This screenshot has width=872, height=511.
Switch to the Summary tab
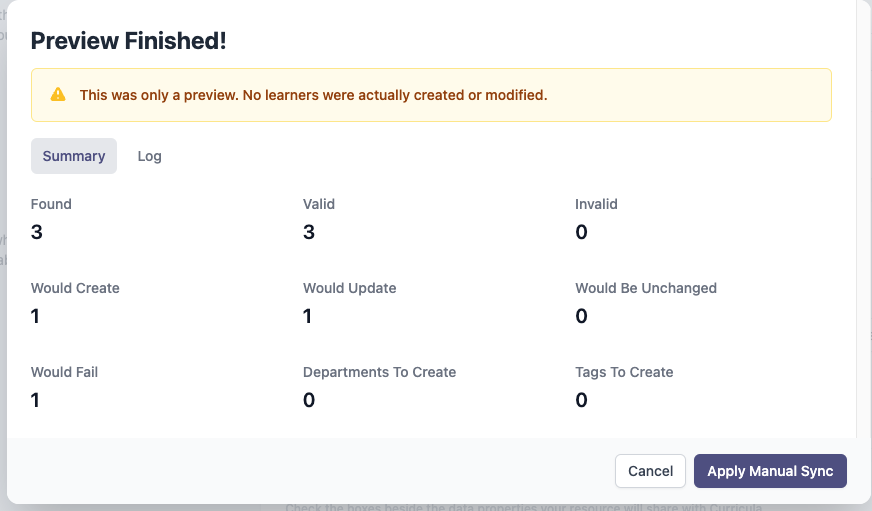click(74, 156)
